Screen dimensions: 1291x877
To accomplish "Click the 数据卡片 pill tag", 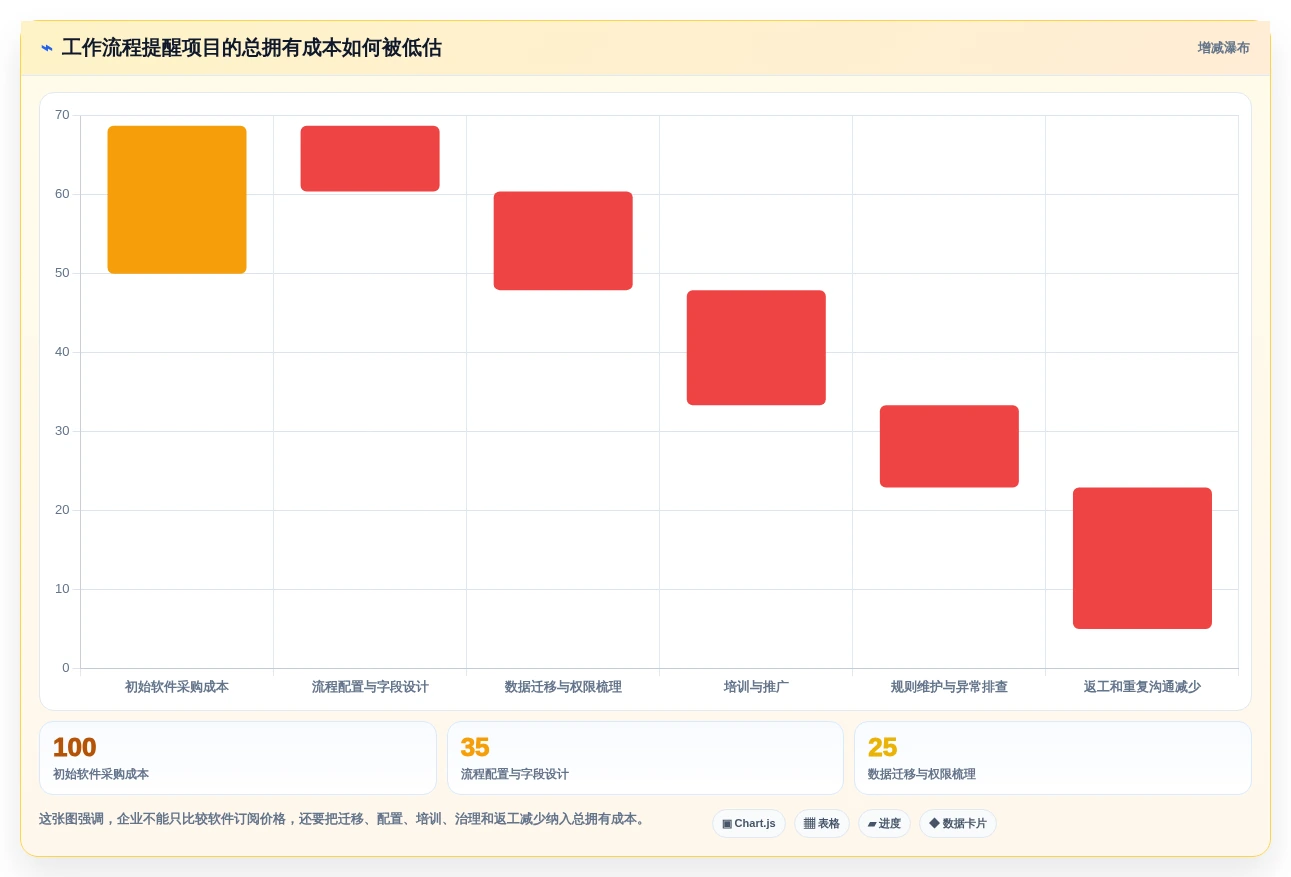I will click(958, 824).
